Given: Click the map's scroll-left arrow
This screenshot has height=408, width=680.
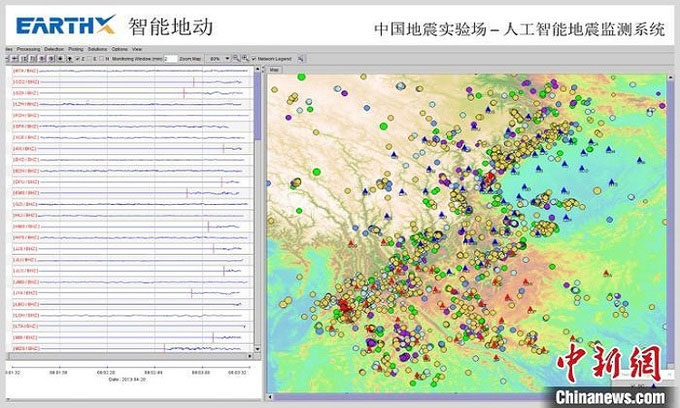Looking at the screenshot, I should (270, 396).
